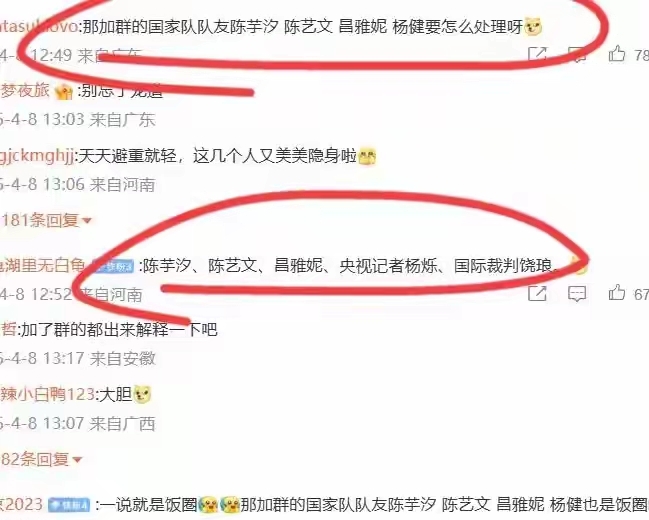
Task: Expand the 82条回复 replies
Action: coord(41,459)
